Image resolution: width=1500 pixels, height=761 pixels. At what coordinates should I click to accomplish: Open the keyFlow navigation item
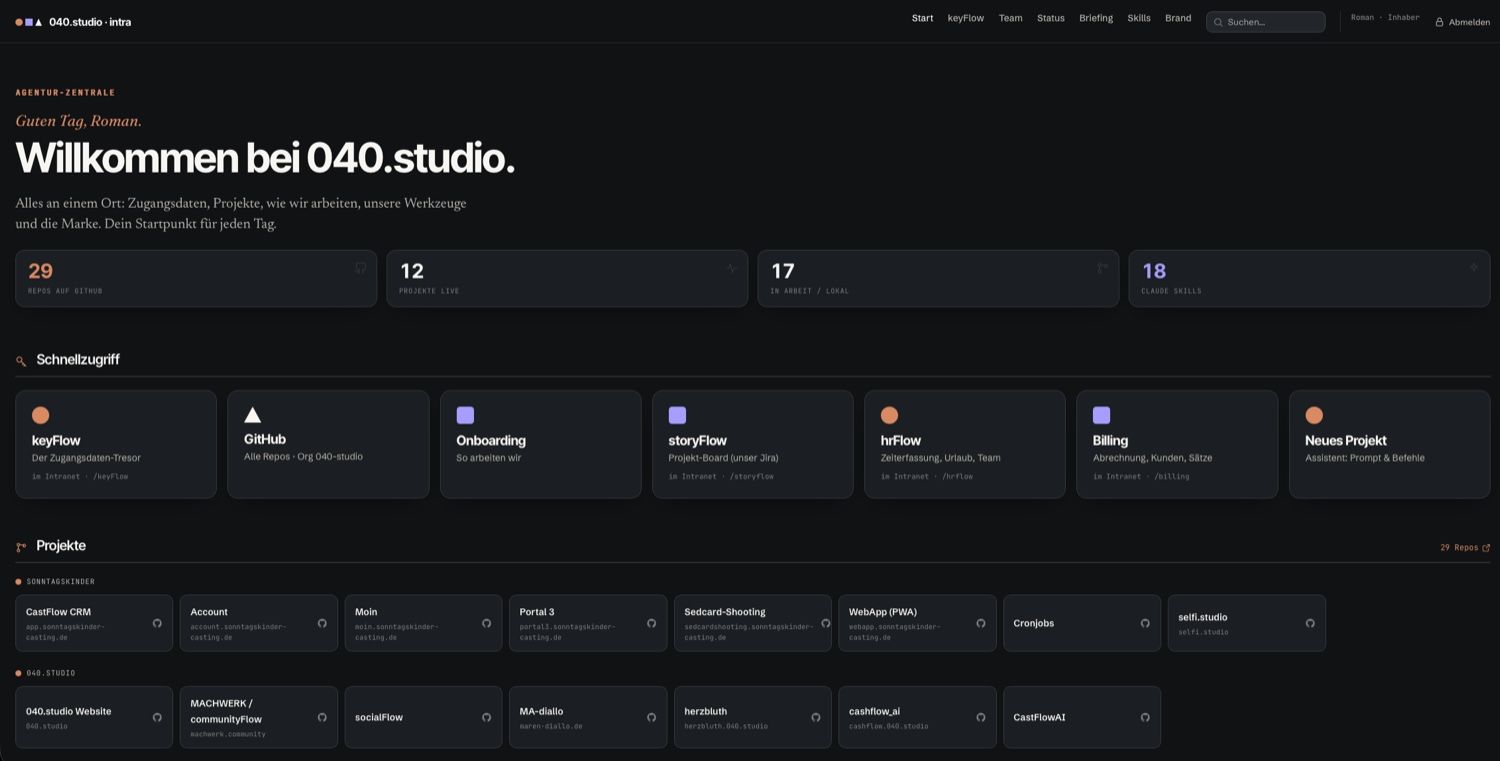point(966,18)
